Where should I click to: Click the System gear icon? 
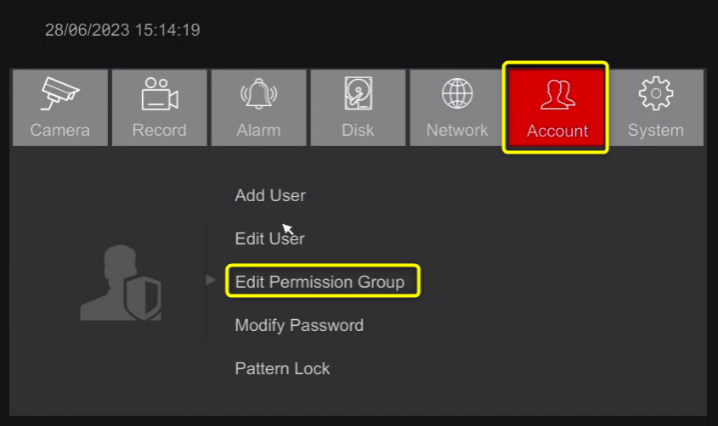coord(656,95)
